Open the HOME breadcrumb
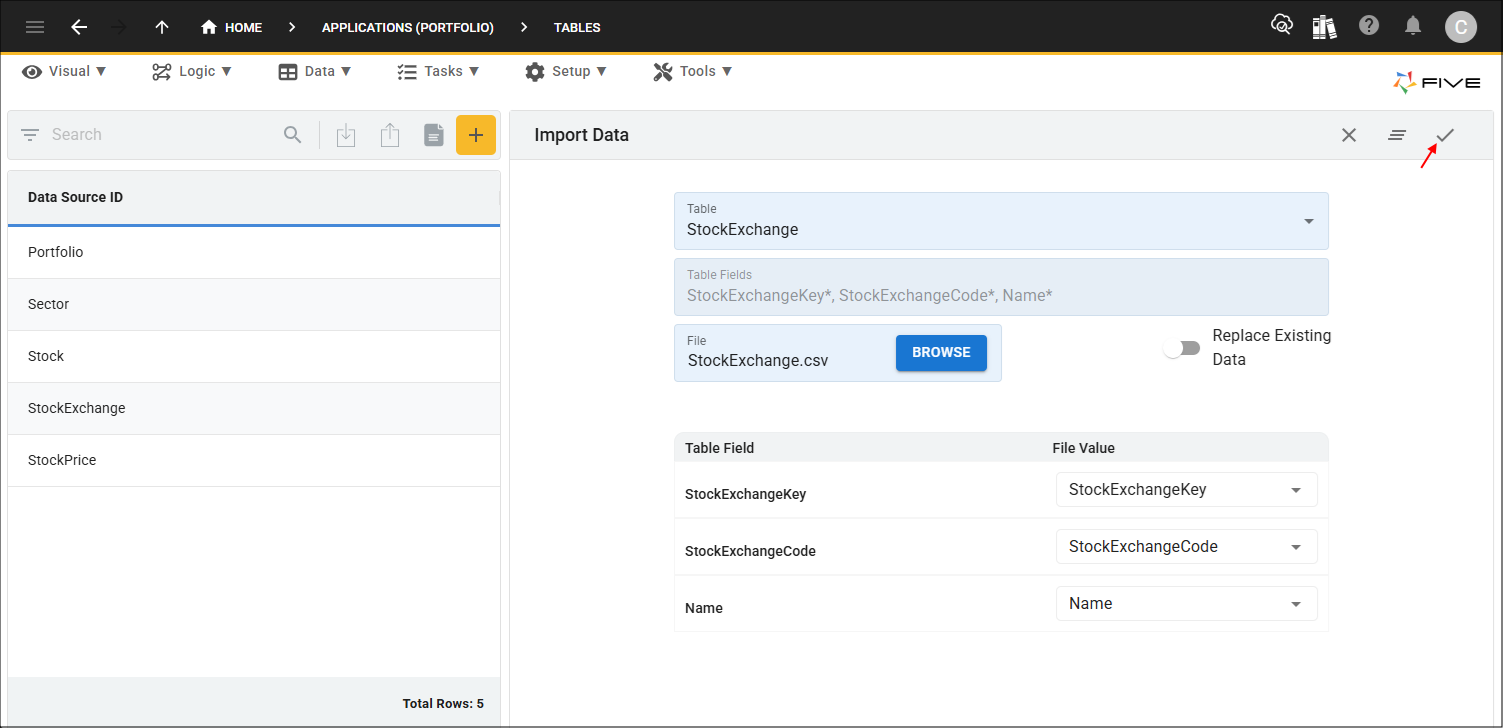Screen dimensions: 1503x728 point(232,28)
